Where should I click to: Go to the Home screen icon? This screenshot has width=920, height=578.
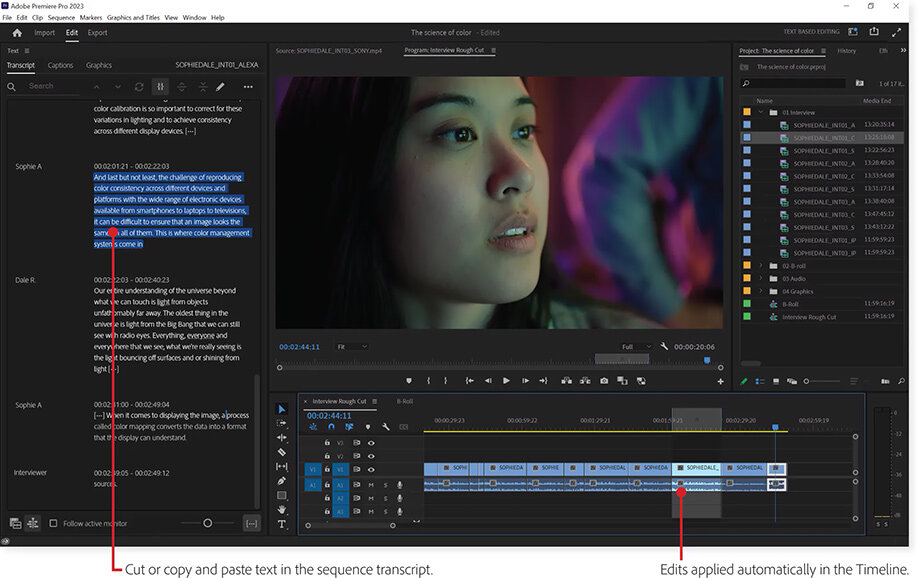pyautogui.click(x=17, y=33)
